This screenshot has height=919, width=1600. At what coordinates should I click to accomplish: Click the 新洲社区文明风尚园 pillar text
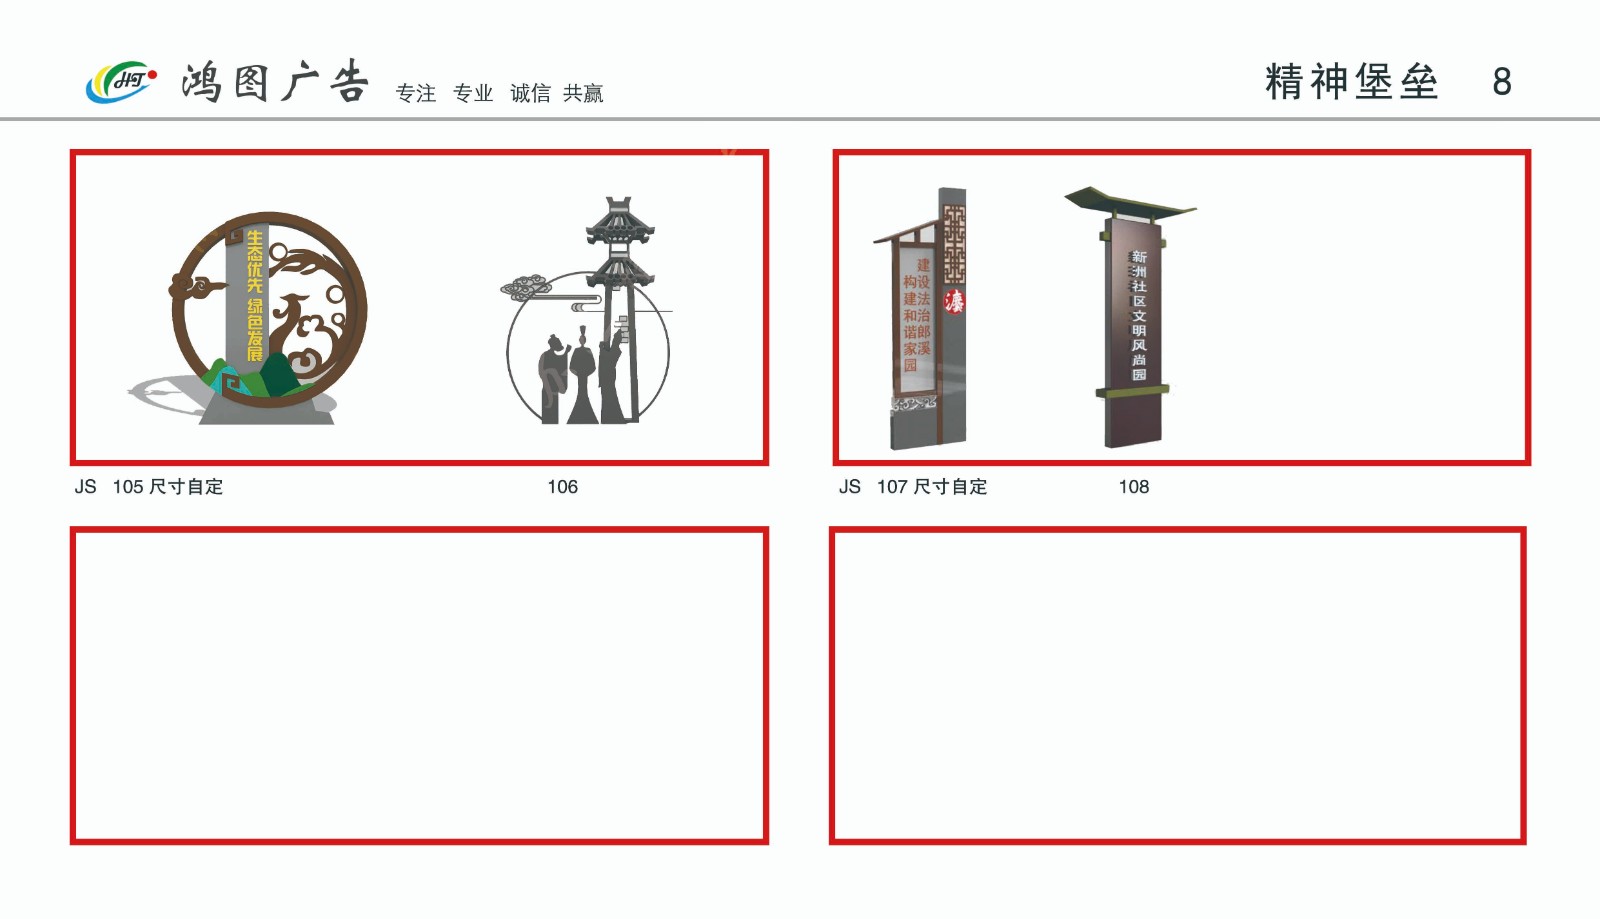[x=1139, y=316]
